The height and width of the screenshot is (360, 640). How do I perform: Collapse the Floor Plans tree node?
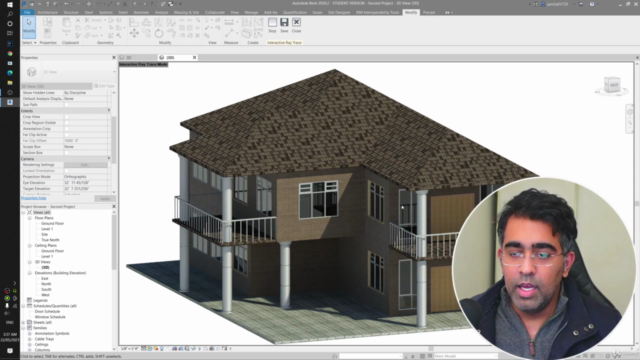[x=30, y=218]
